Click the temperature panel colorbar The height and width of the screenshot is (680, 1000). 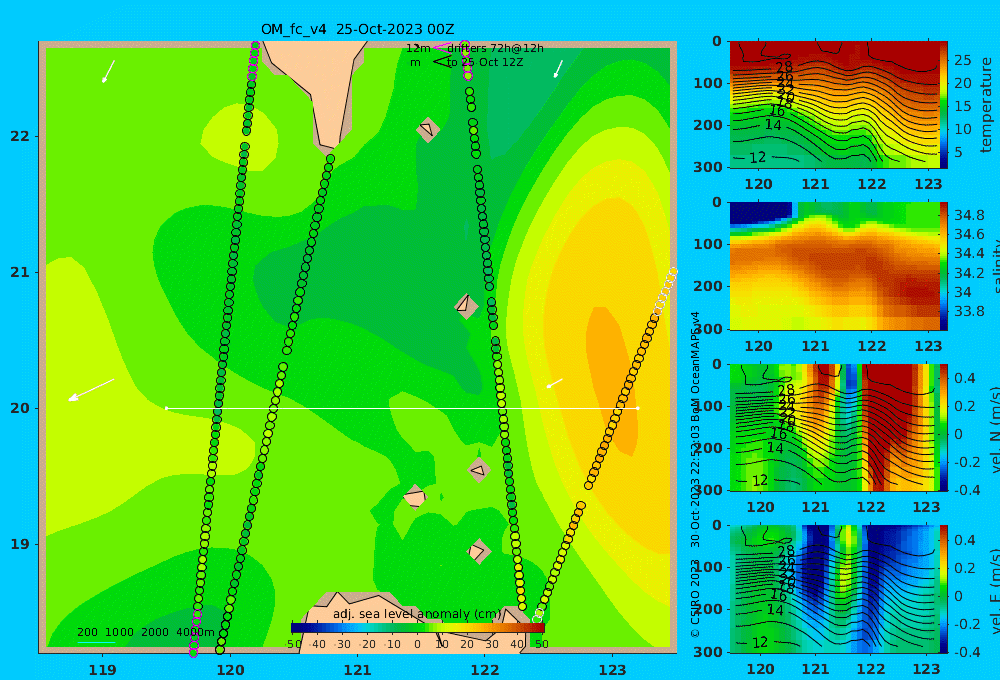point(943,105)
